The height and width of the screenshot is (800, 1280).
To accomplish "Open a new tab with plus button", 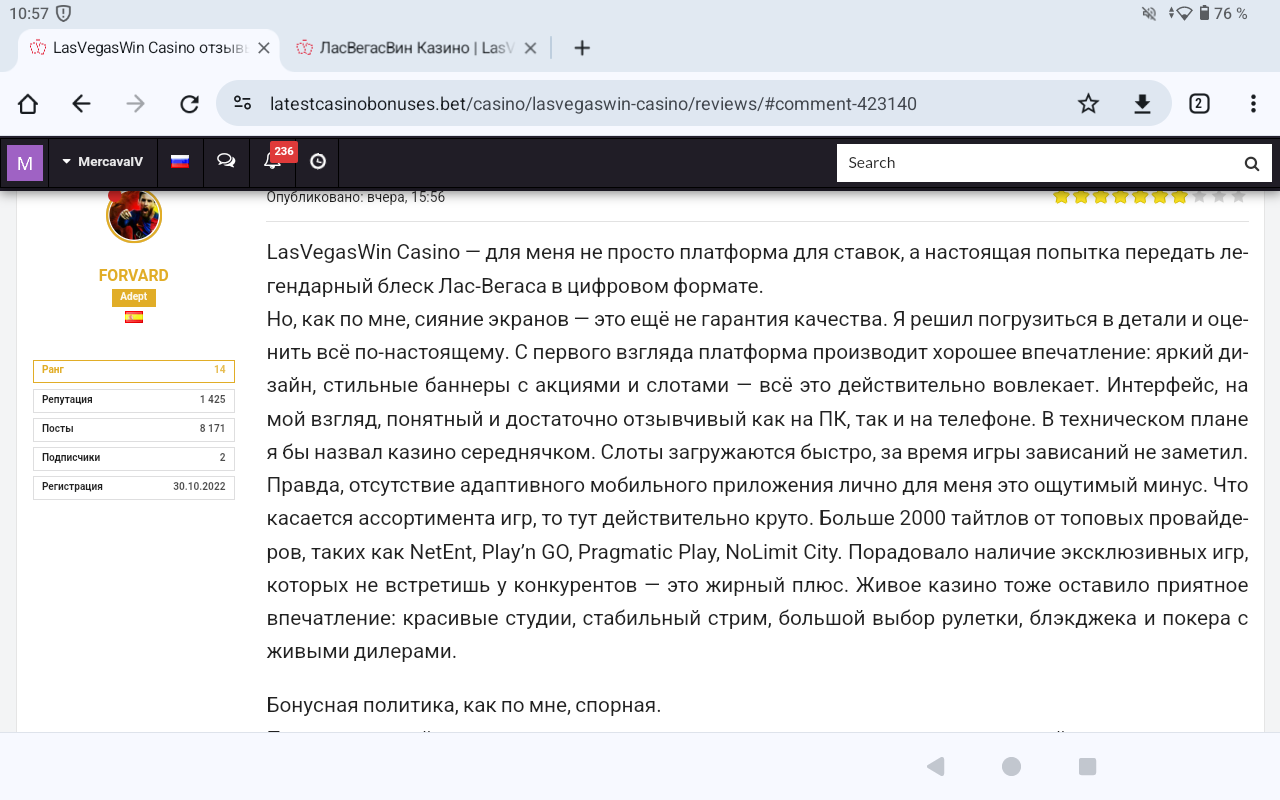I will click(582, 48).
